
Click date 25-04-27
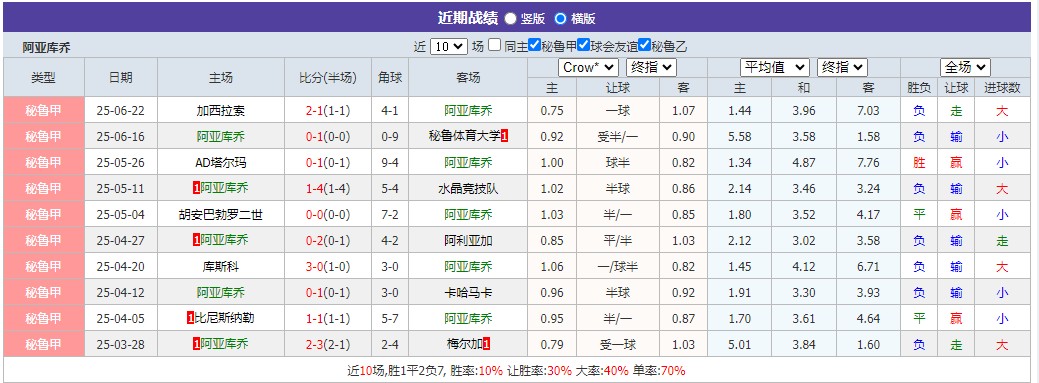click(x=121, y=241)
